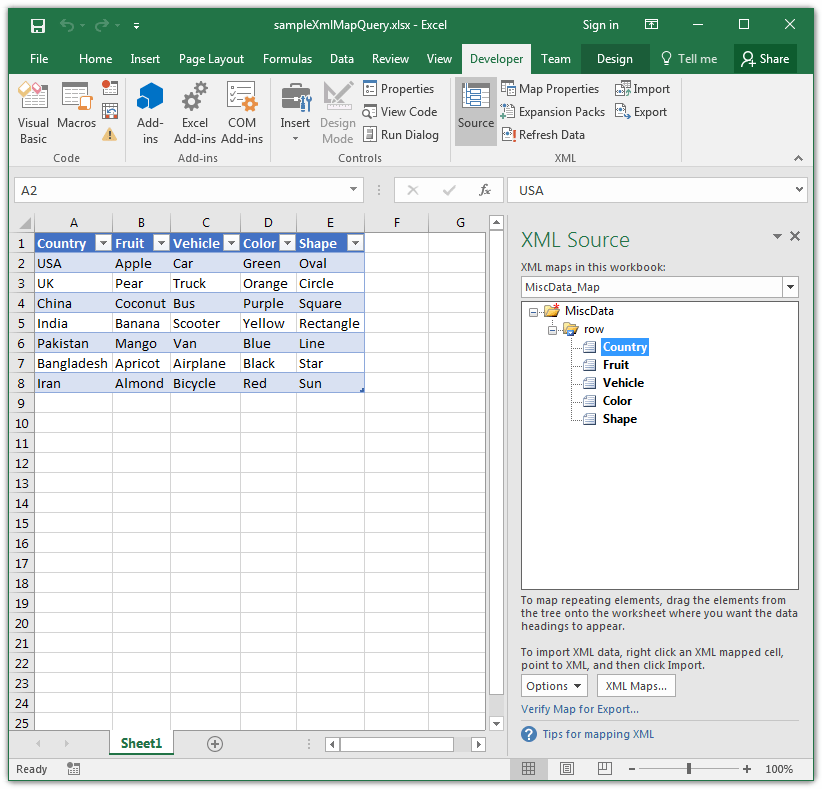Open the XML maps dropdown

pos(790,286)
